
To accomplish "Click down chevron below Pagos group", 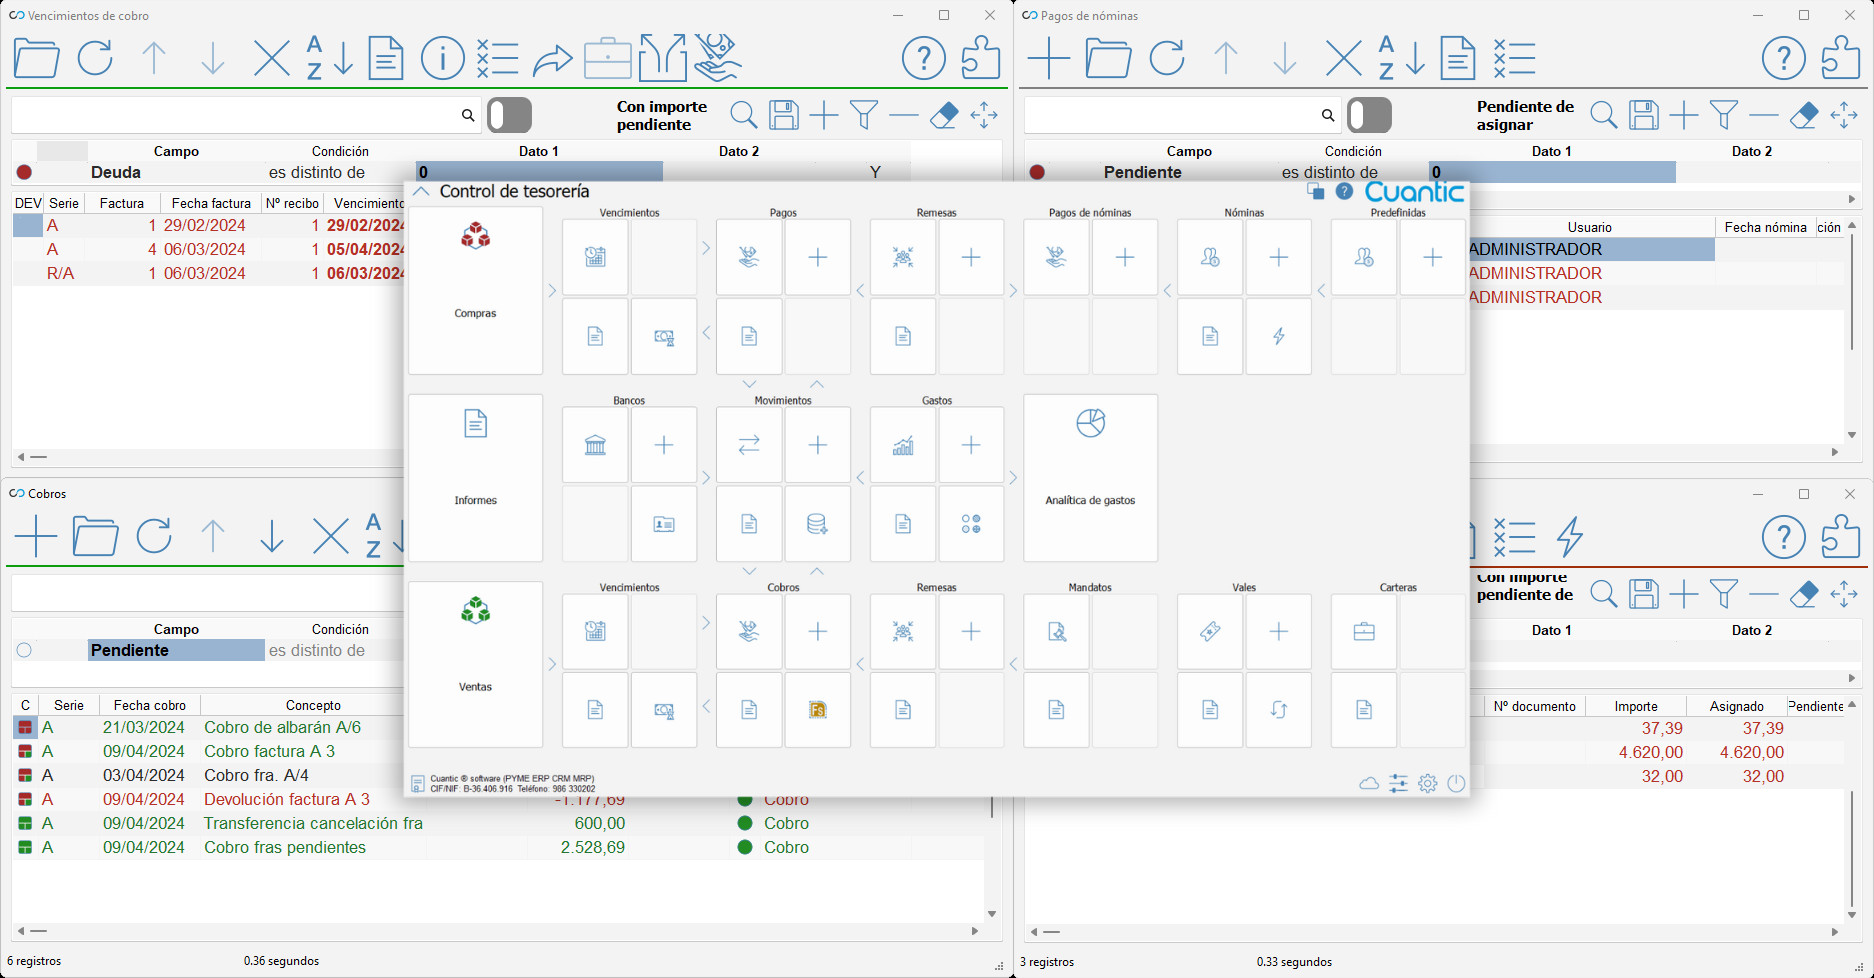I will point(750,384).
